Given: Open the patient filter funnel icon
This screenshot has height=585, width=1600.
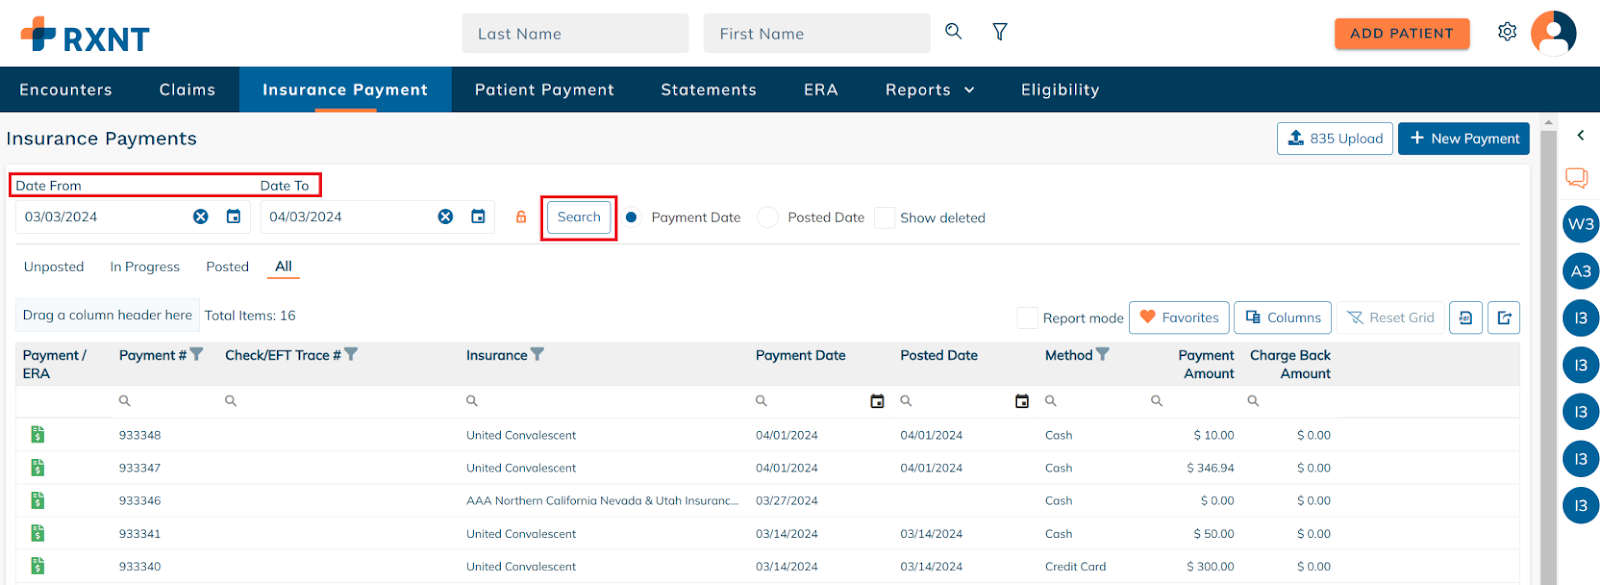Looking at the screenshot, I should [x=999, y=32].
